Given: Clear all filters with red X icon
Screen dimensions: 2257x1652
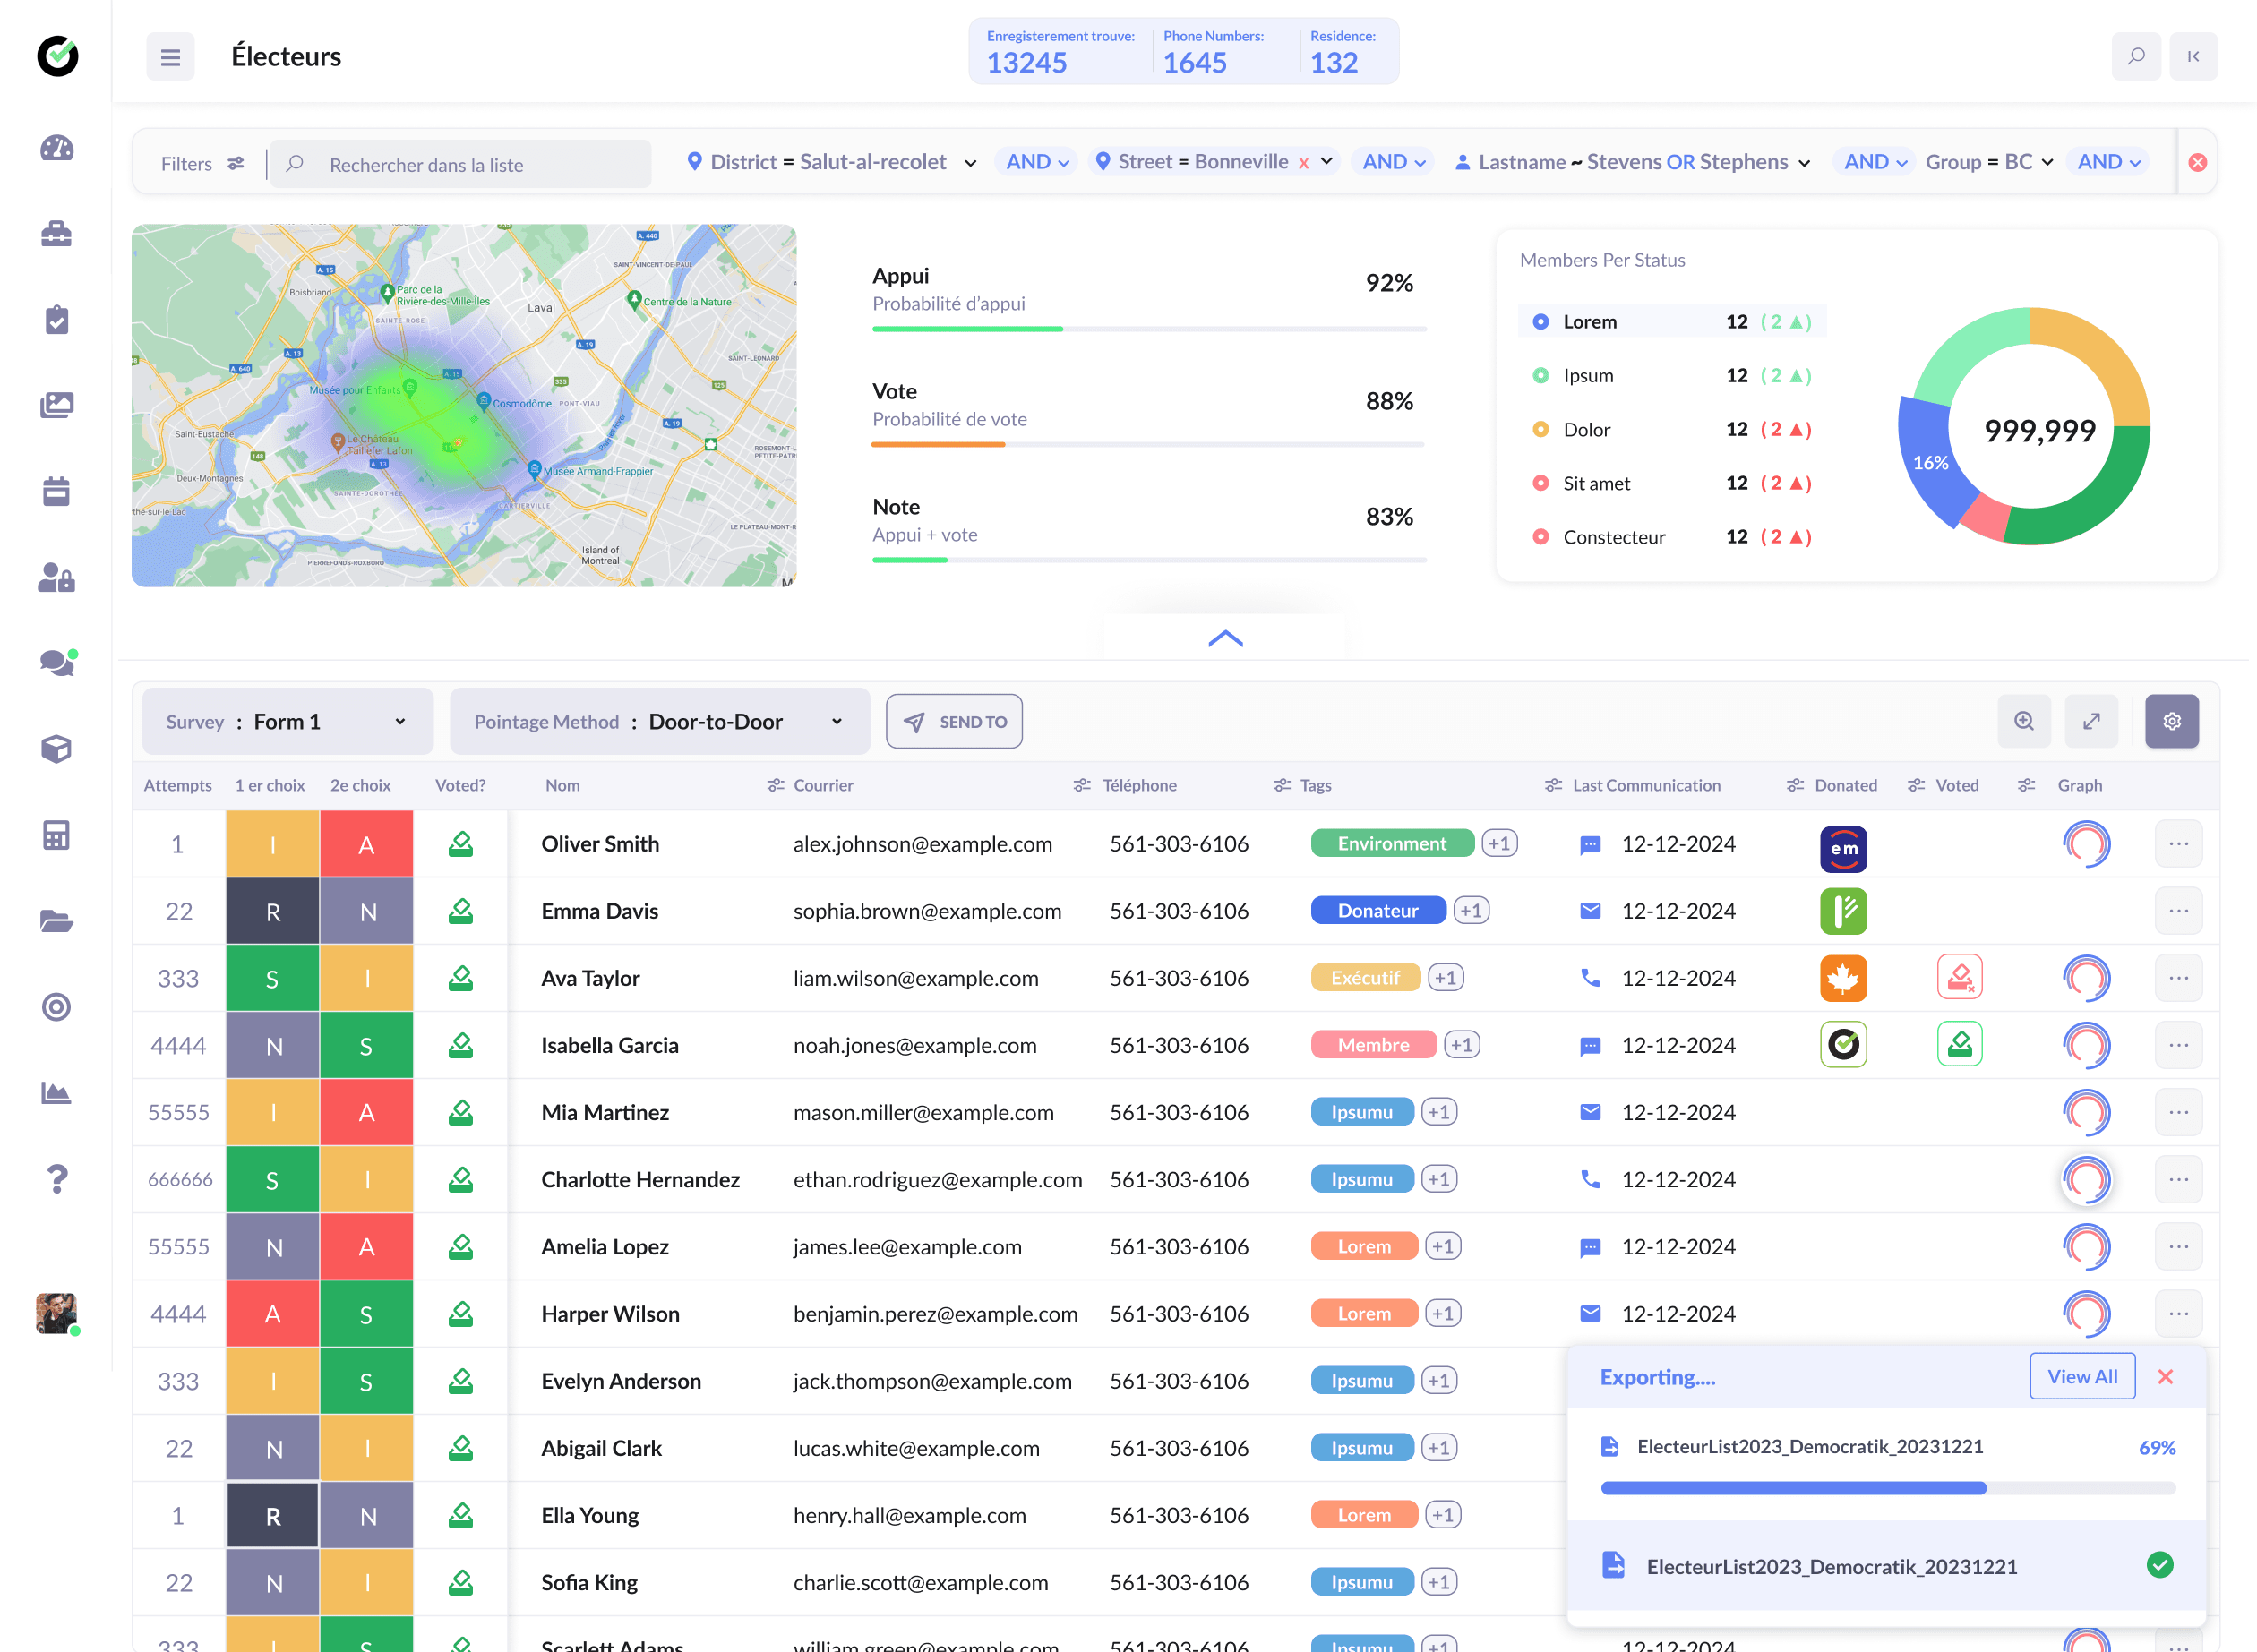Looking at the screenshot, I should [x=2198, y=162].
